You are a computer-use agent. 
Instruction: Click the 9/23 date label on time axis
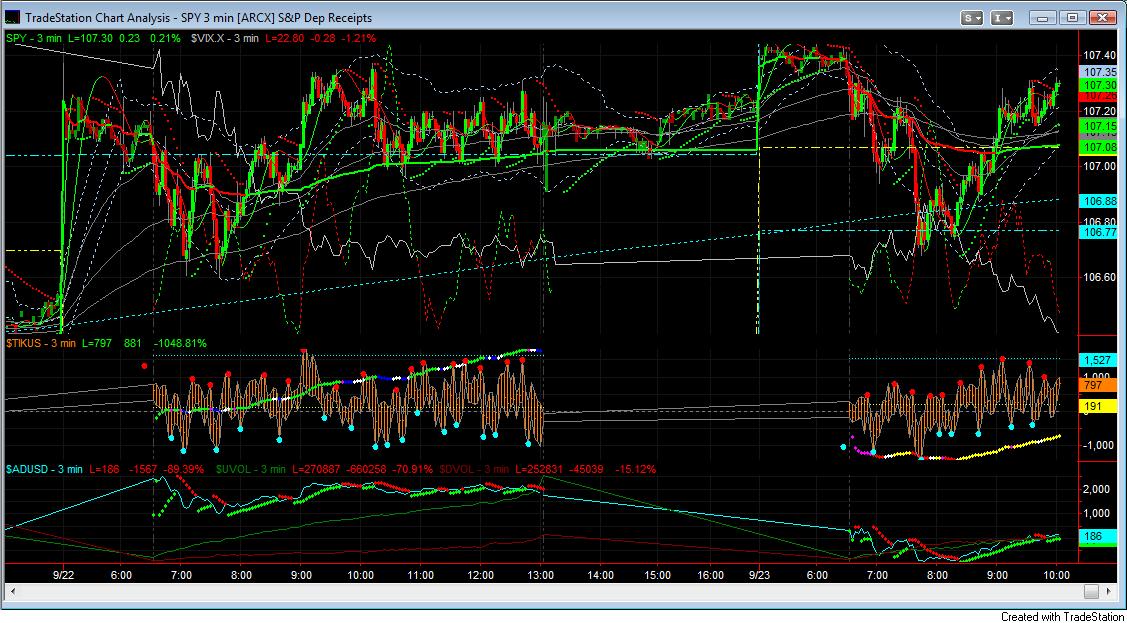[x=762, y=575]
